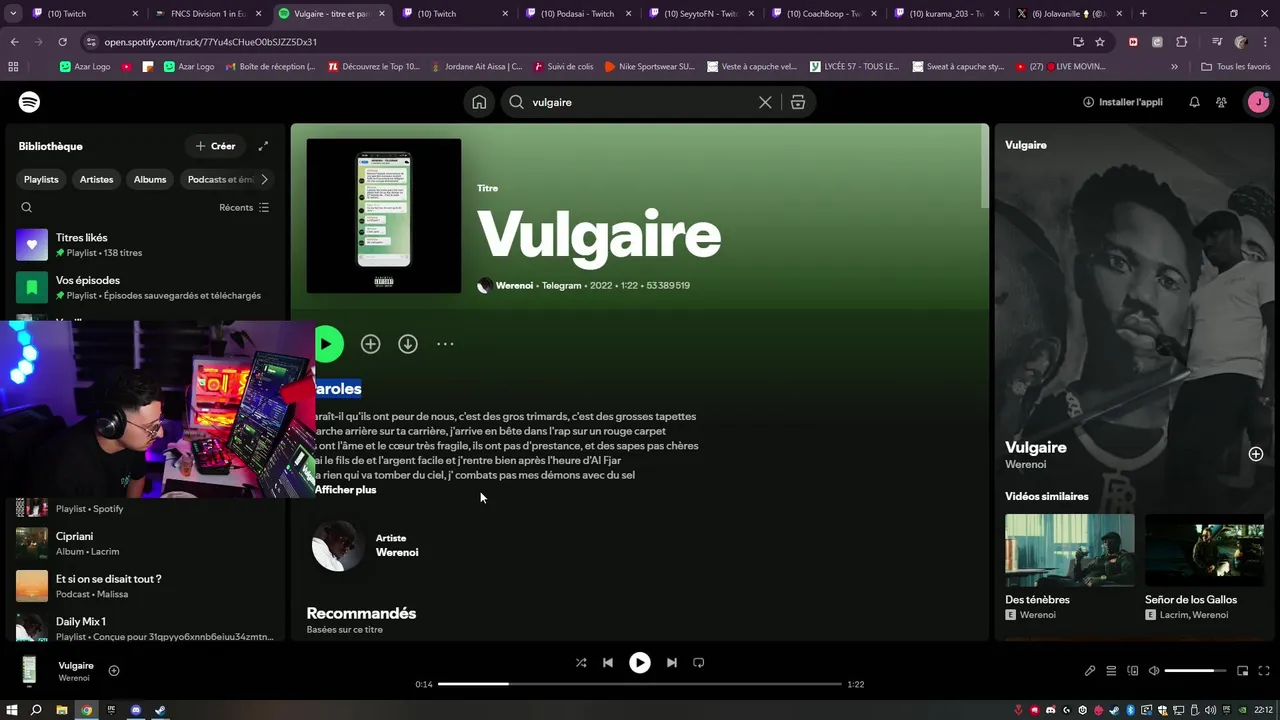Open the Chrome extensions puzzle icon
Viewport: 1280px width, 720px height.
coord(1182,42)
